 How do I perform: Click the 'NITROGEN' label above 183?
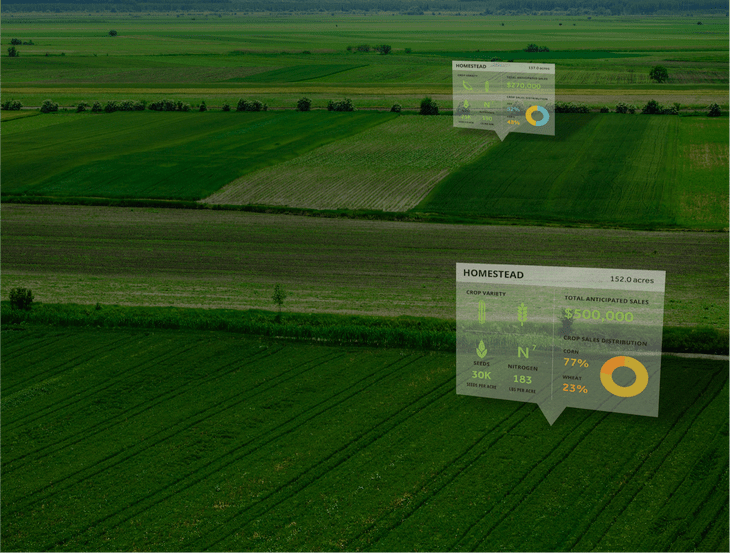click(522, 367)
